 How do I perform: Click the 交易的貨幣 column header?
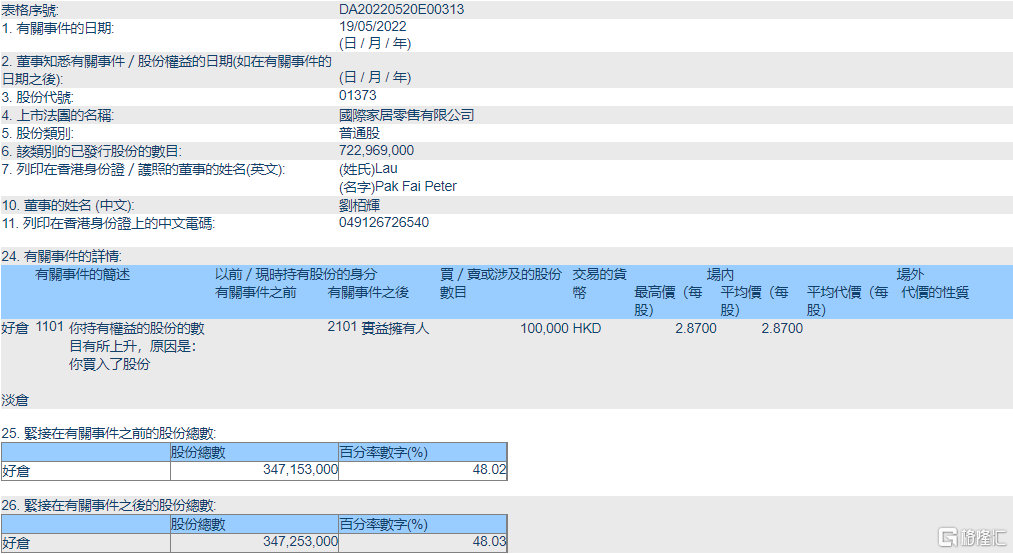pyautogui.click(x=599, y=283)
